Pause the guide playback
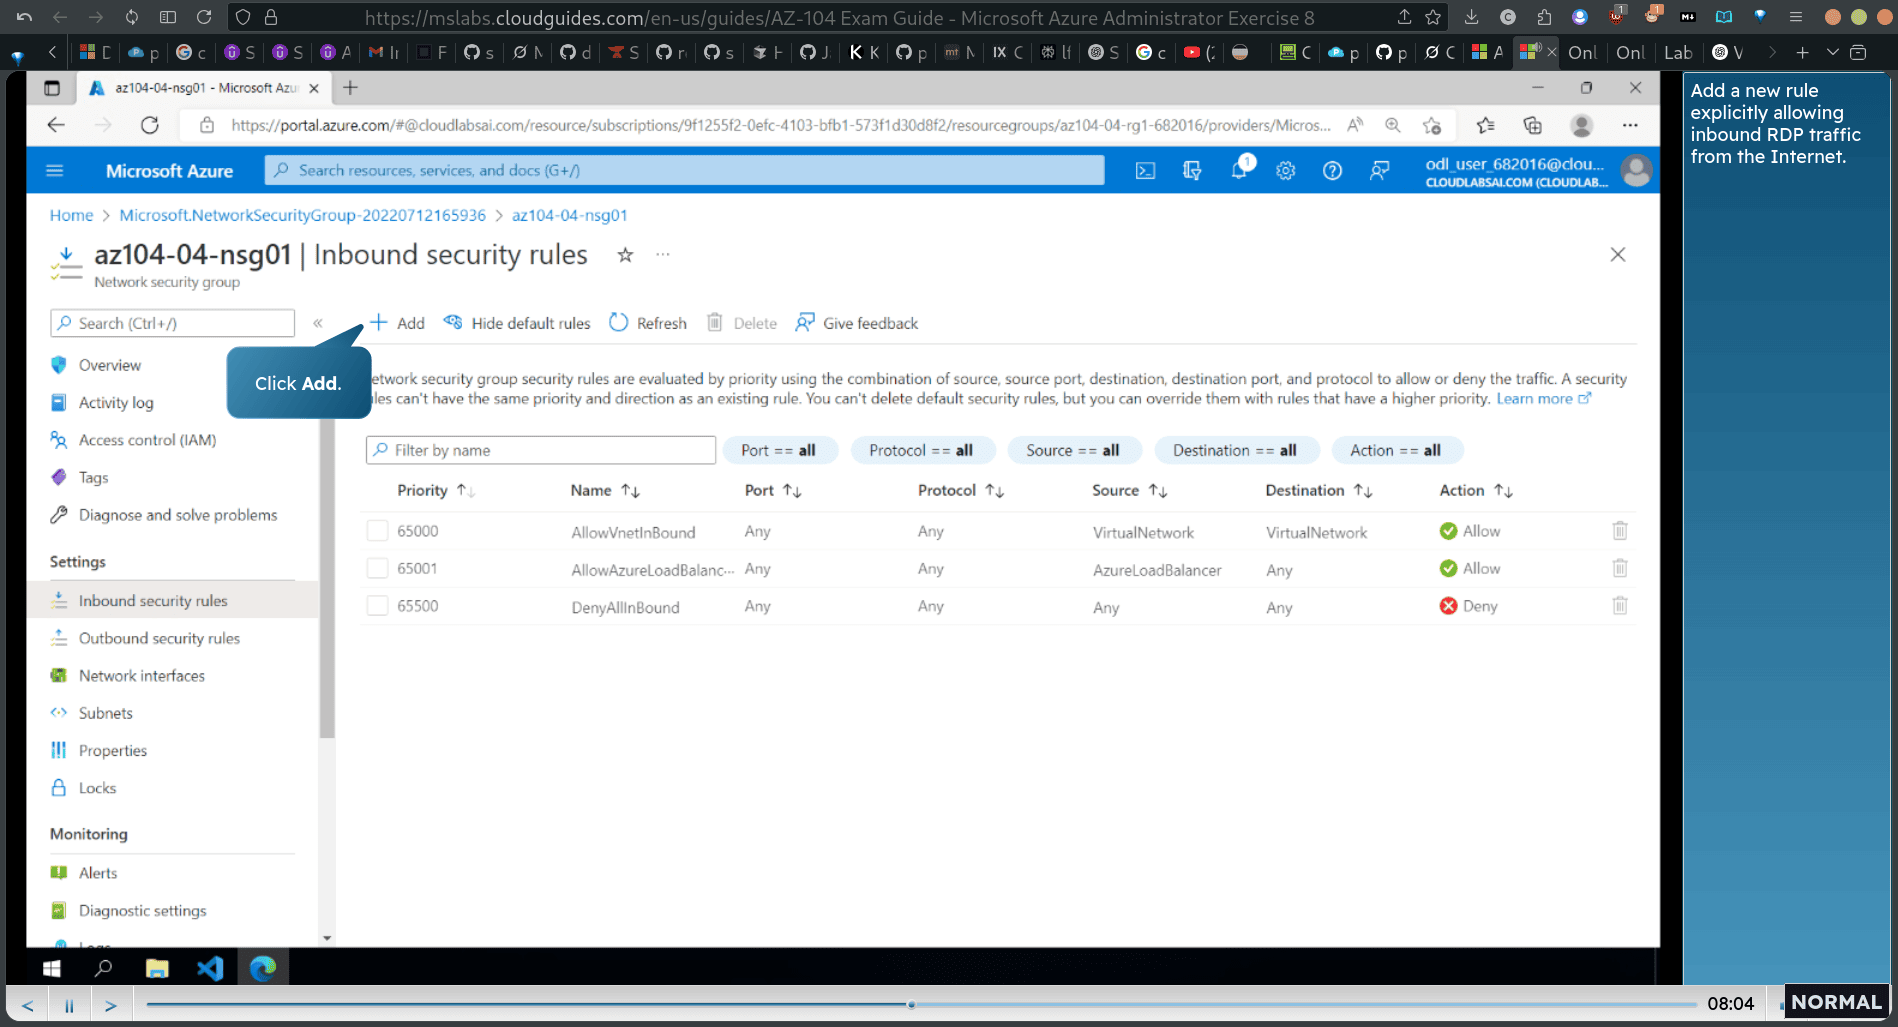Viewport: 1898px width, 1027px height. 69,1005
